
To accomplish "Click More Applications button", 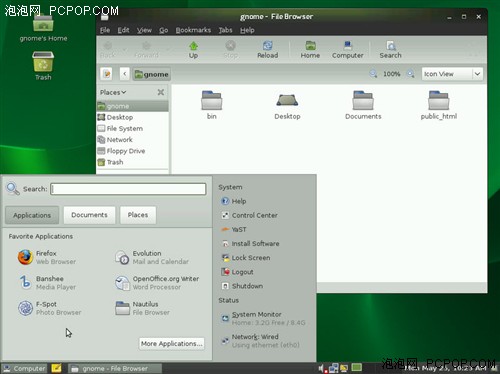I will pyautogui.click(x=172, y=343).
